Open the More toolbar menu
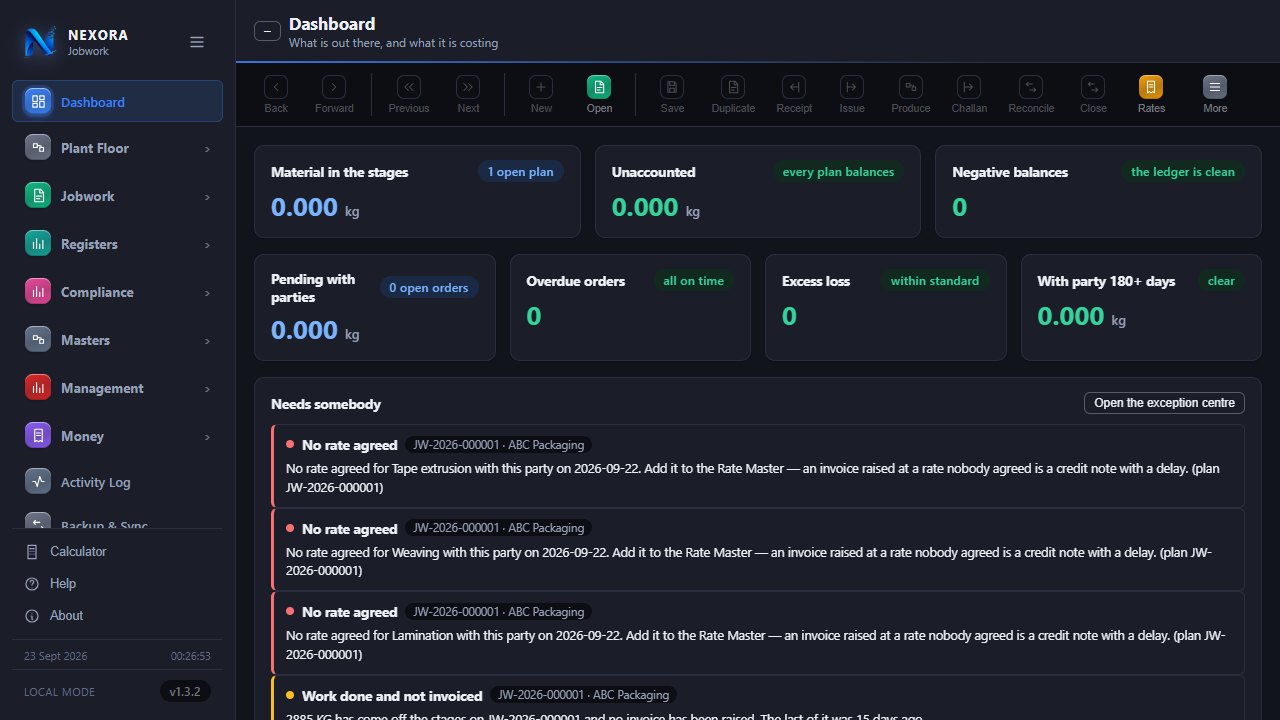 [1215, 87]
